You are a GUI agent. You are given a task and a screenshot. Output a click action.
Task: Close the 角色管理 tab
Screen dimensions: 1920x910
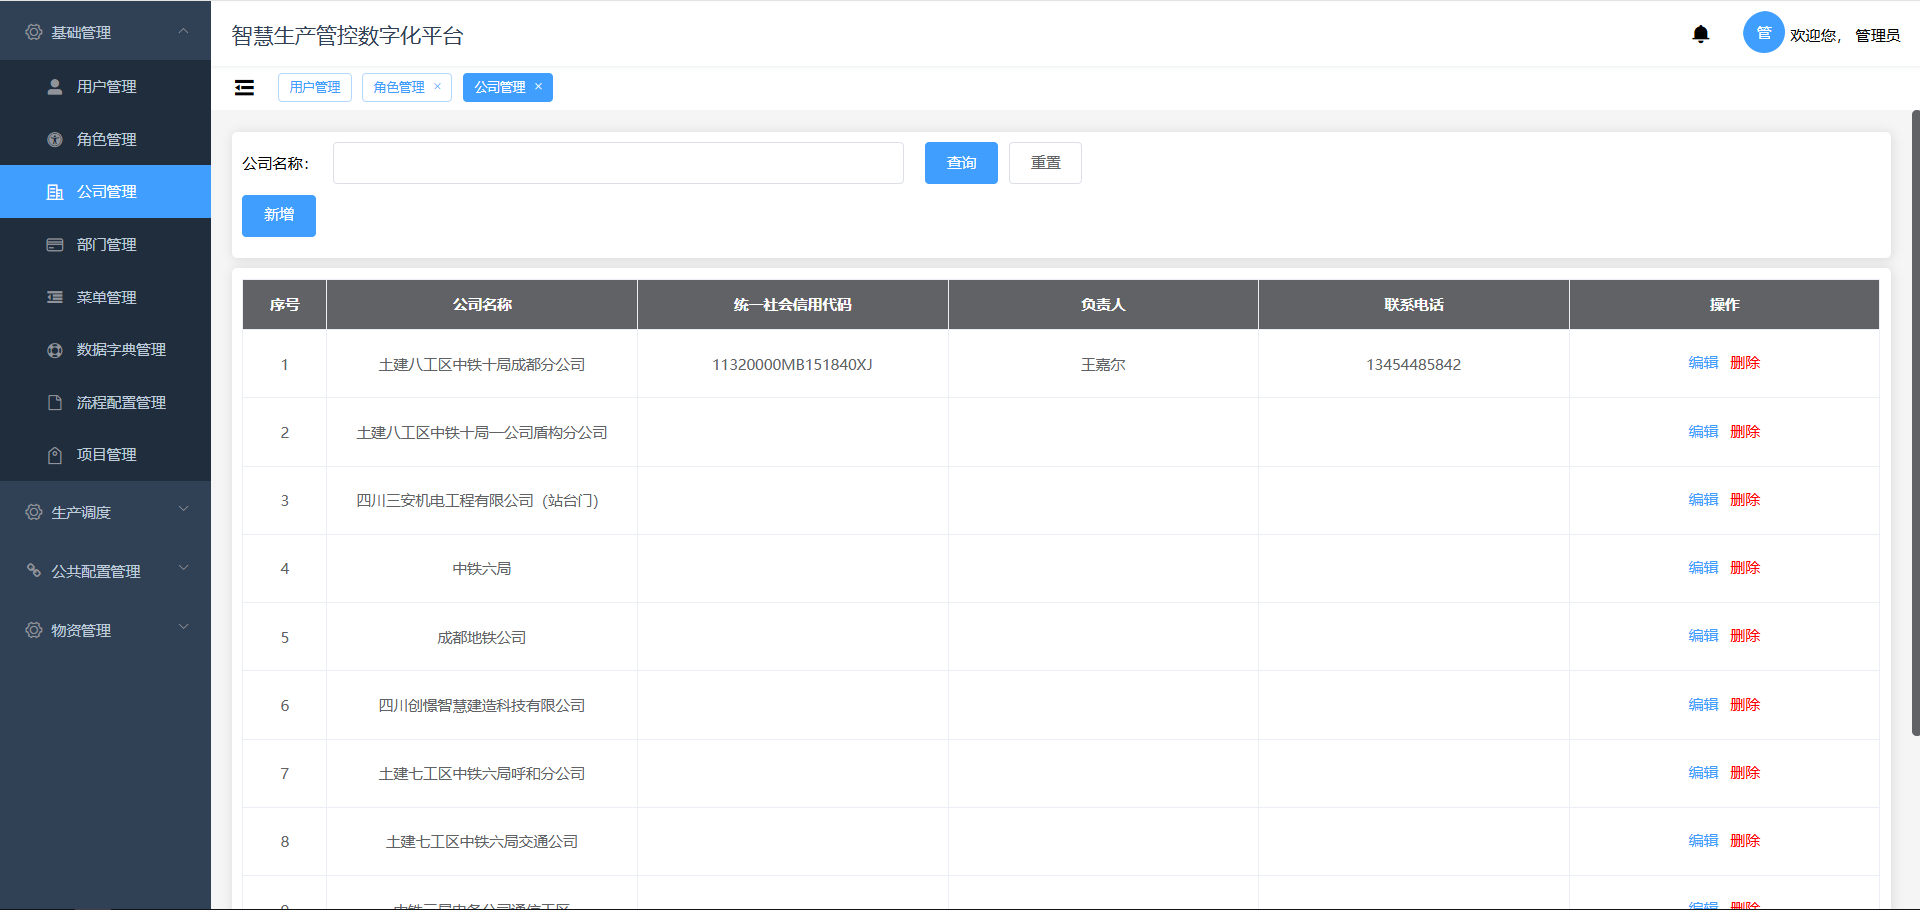[437, 87]
